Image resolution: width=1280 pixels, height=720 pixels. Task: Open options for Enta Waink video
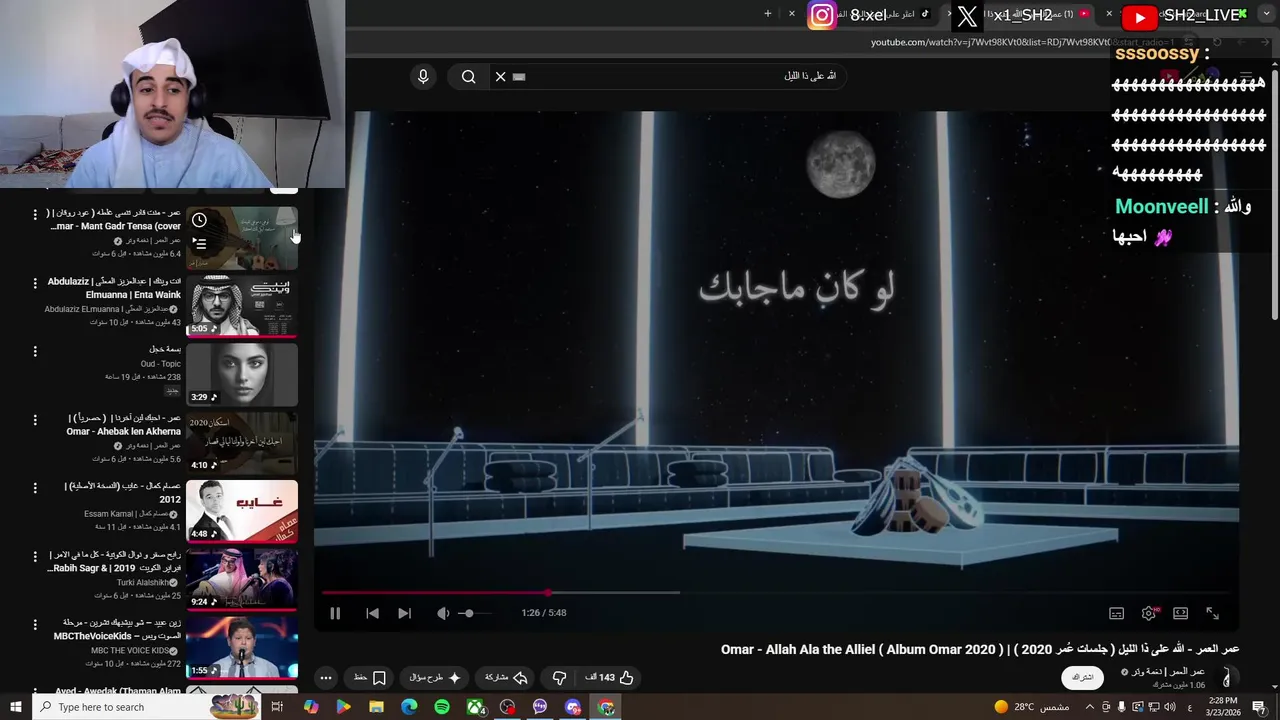(x=35, y=283)
